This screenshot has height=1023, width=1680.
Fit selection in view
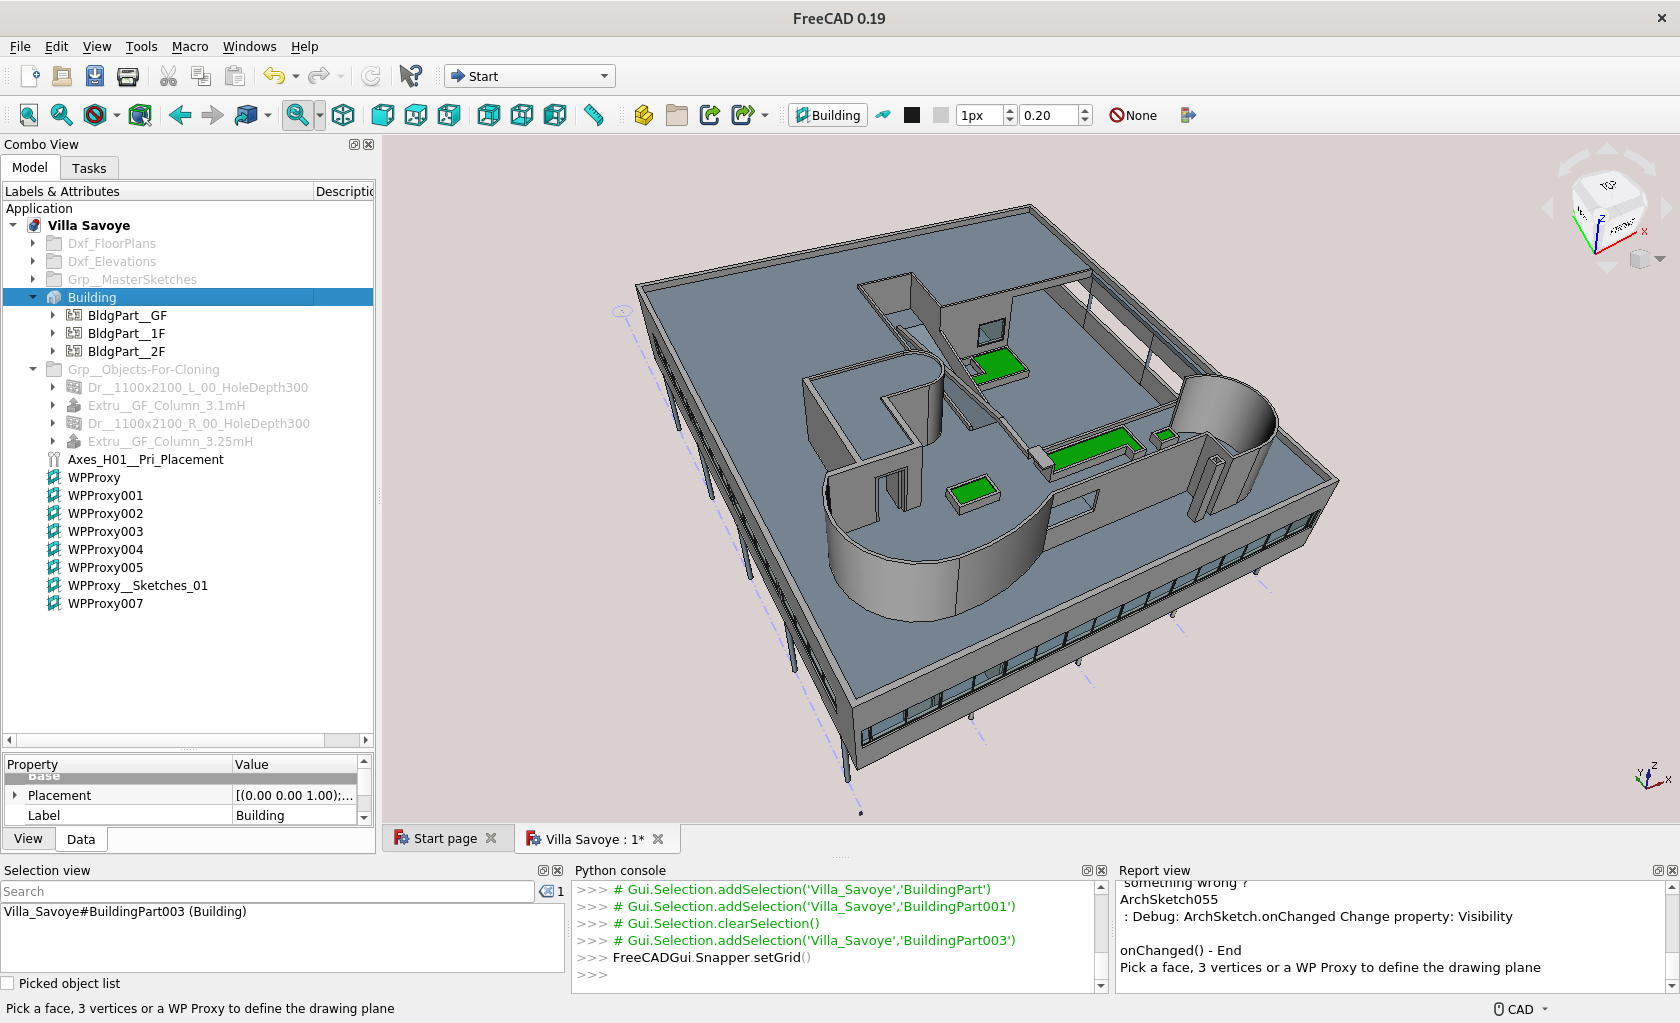pos(62,115)
